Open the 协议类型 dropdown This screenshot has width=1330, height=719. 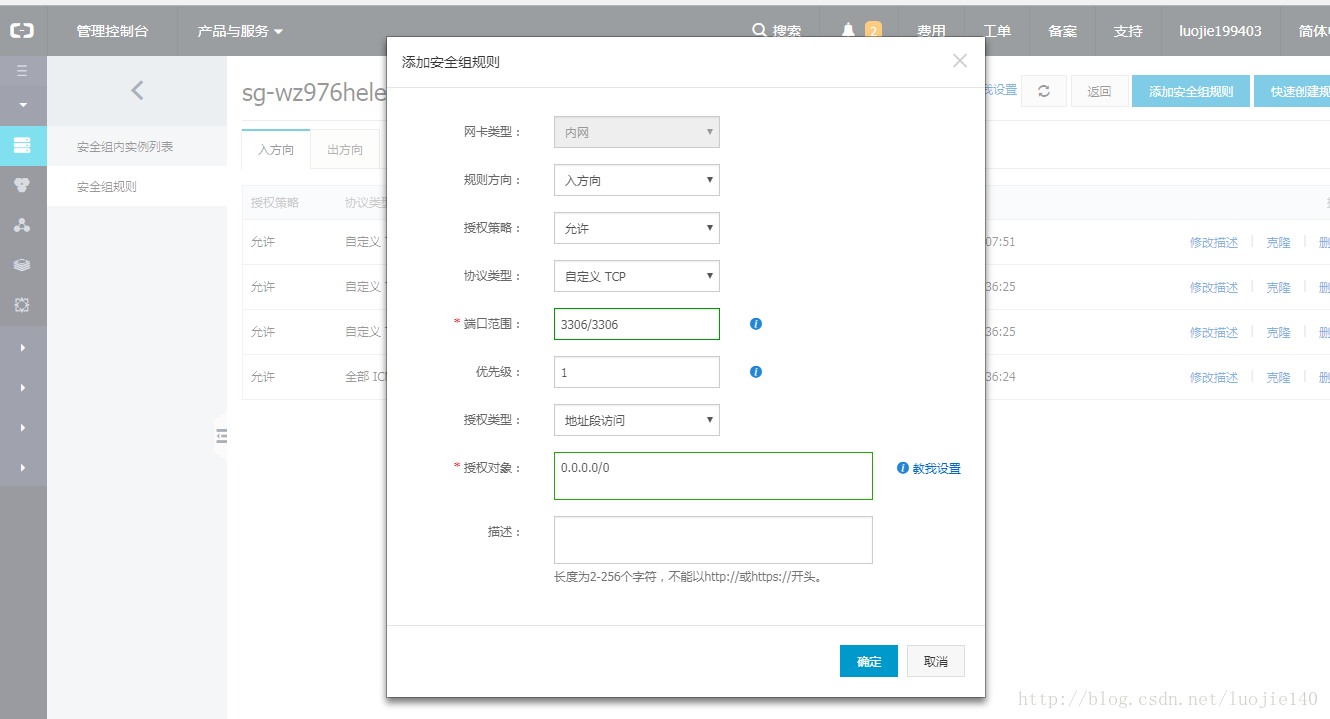tap(636, 276)
